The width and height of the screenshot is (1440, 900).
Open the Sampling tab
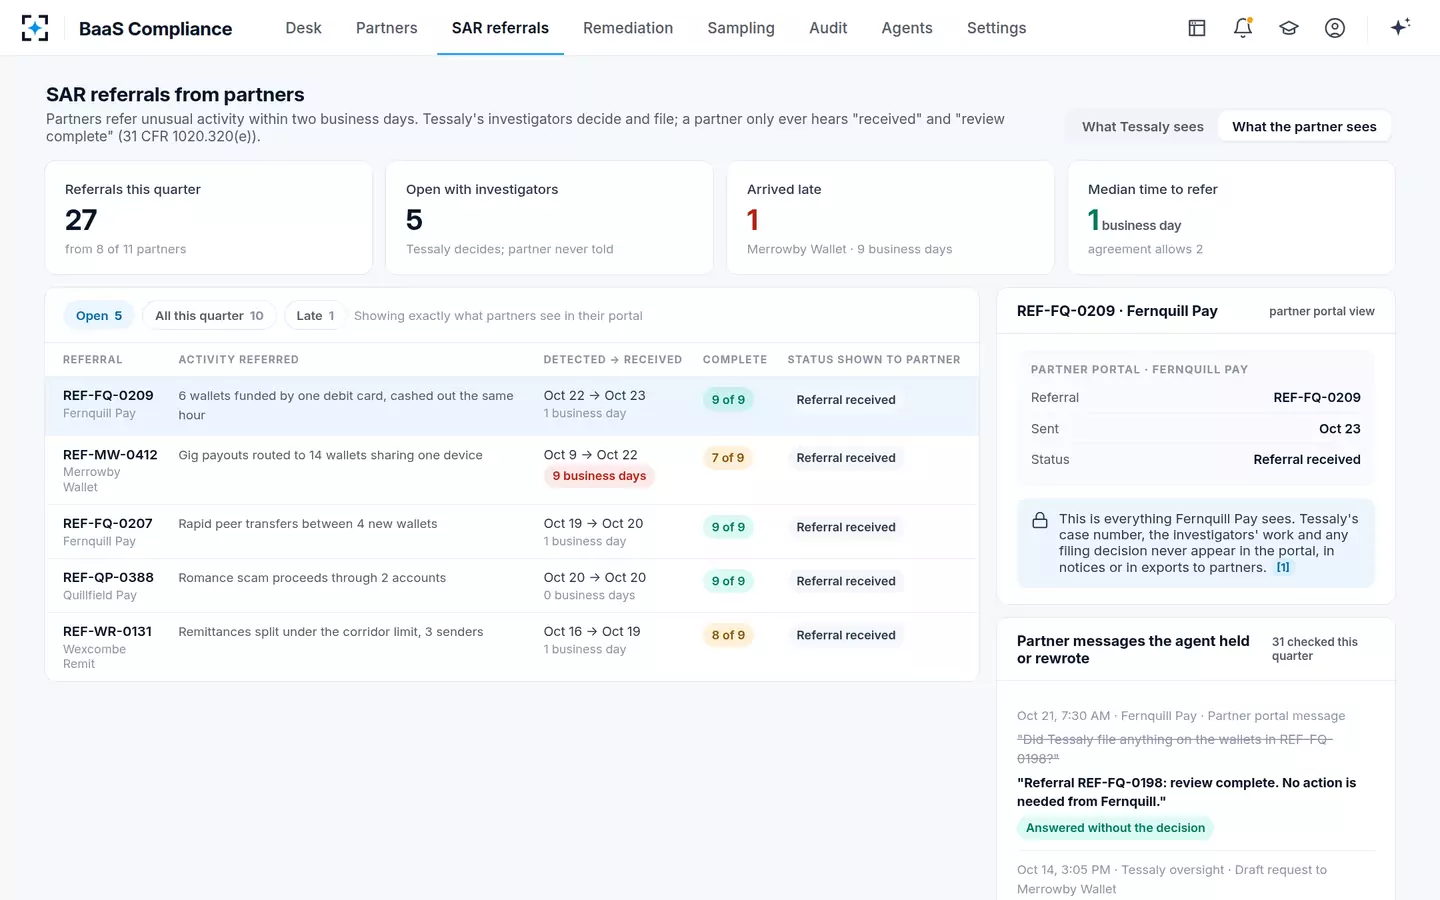[x=741, y=28]
